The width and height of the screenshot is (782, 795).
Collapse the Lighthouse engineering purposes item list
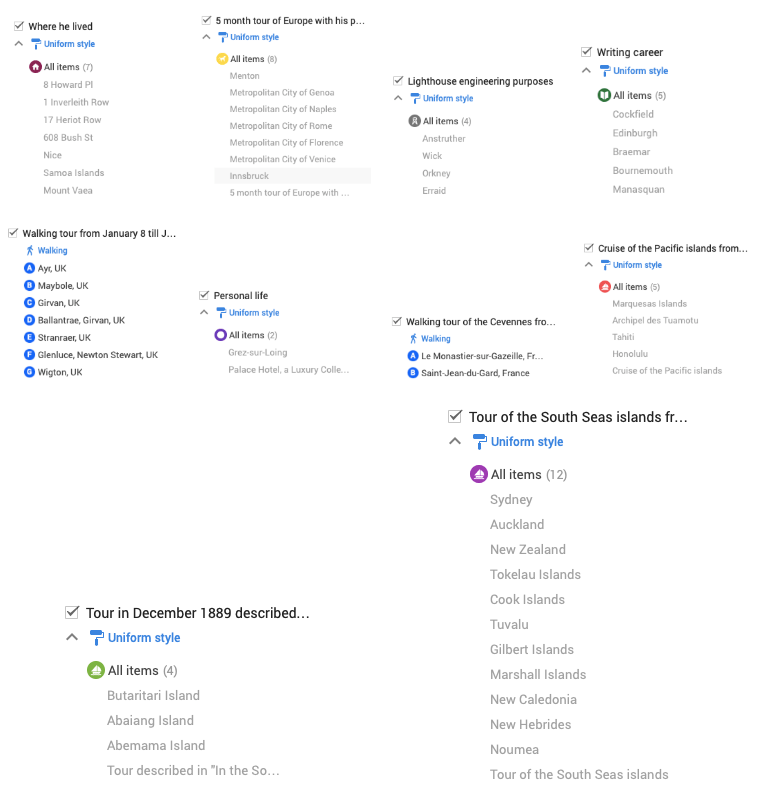(398, 98)
